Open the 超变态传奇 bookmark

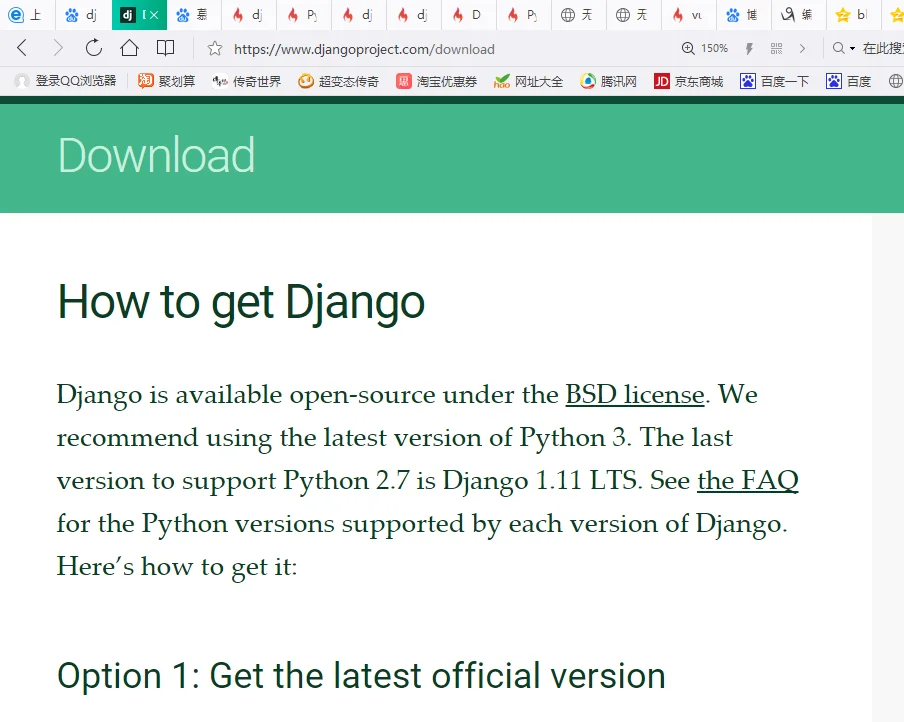tap(338, 81)
